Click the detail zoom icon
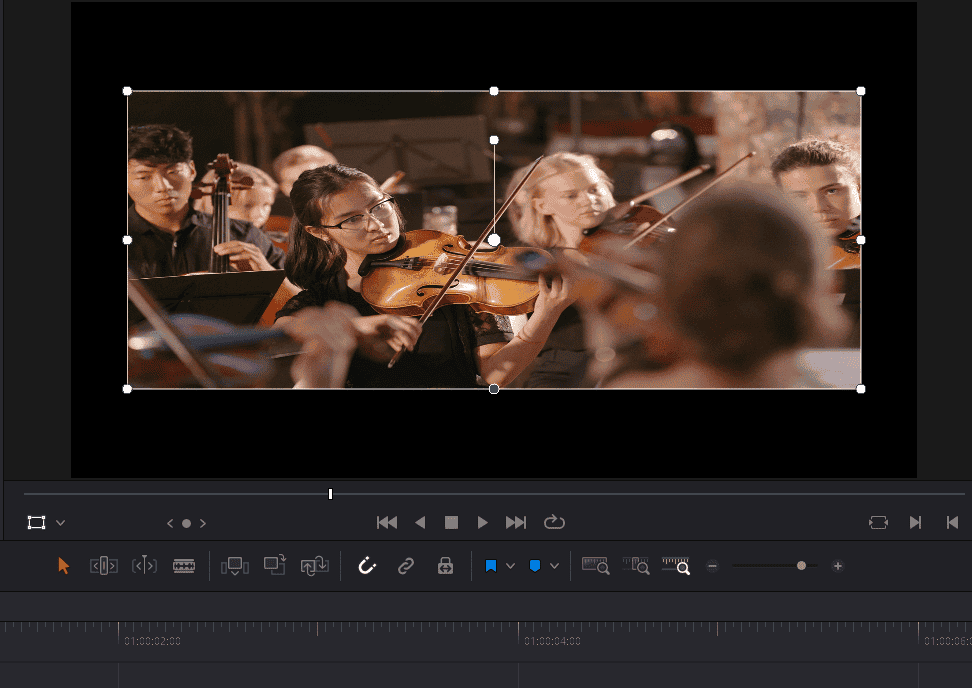Image resolution: width=972 pixels, height=688 pixels. pos(636,565)
